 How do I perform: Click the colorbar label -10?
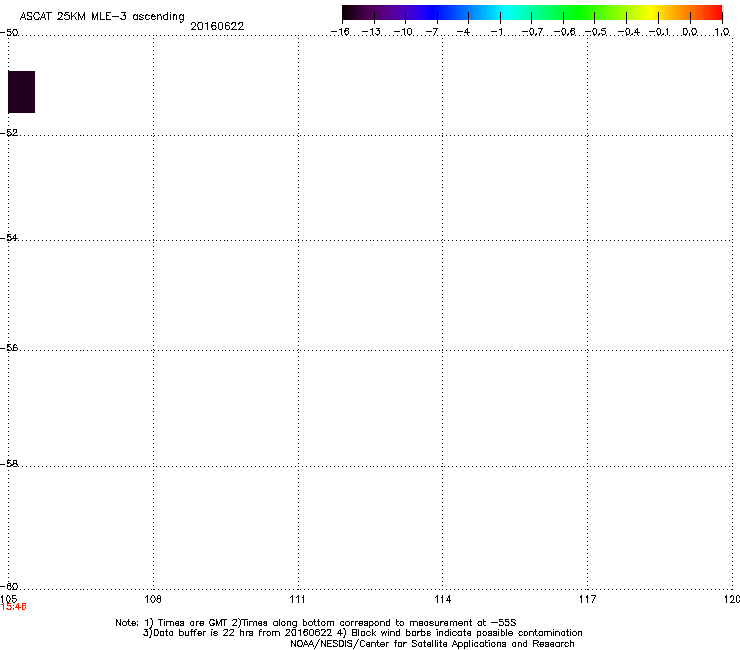click(403, 32)
